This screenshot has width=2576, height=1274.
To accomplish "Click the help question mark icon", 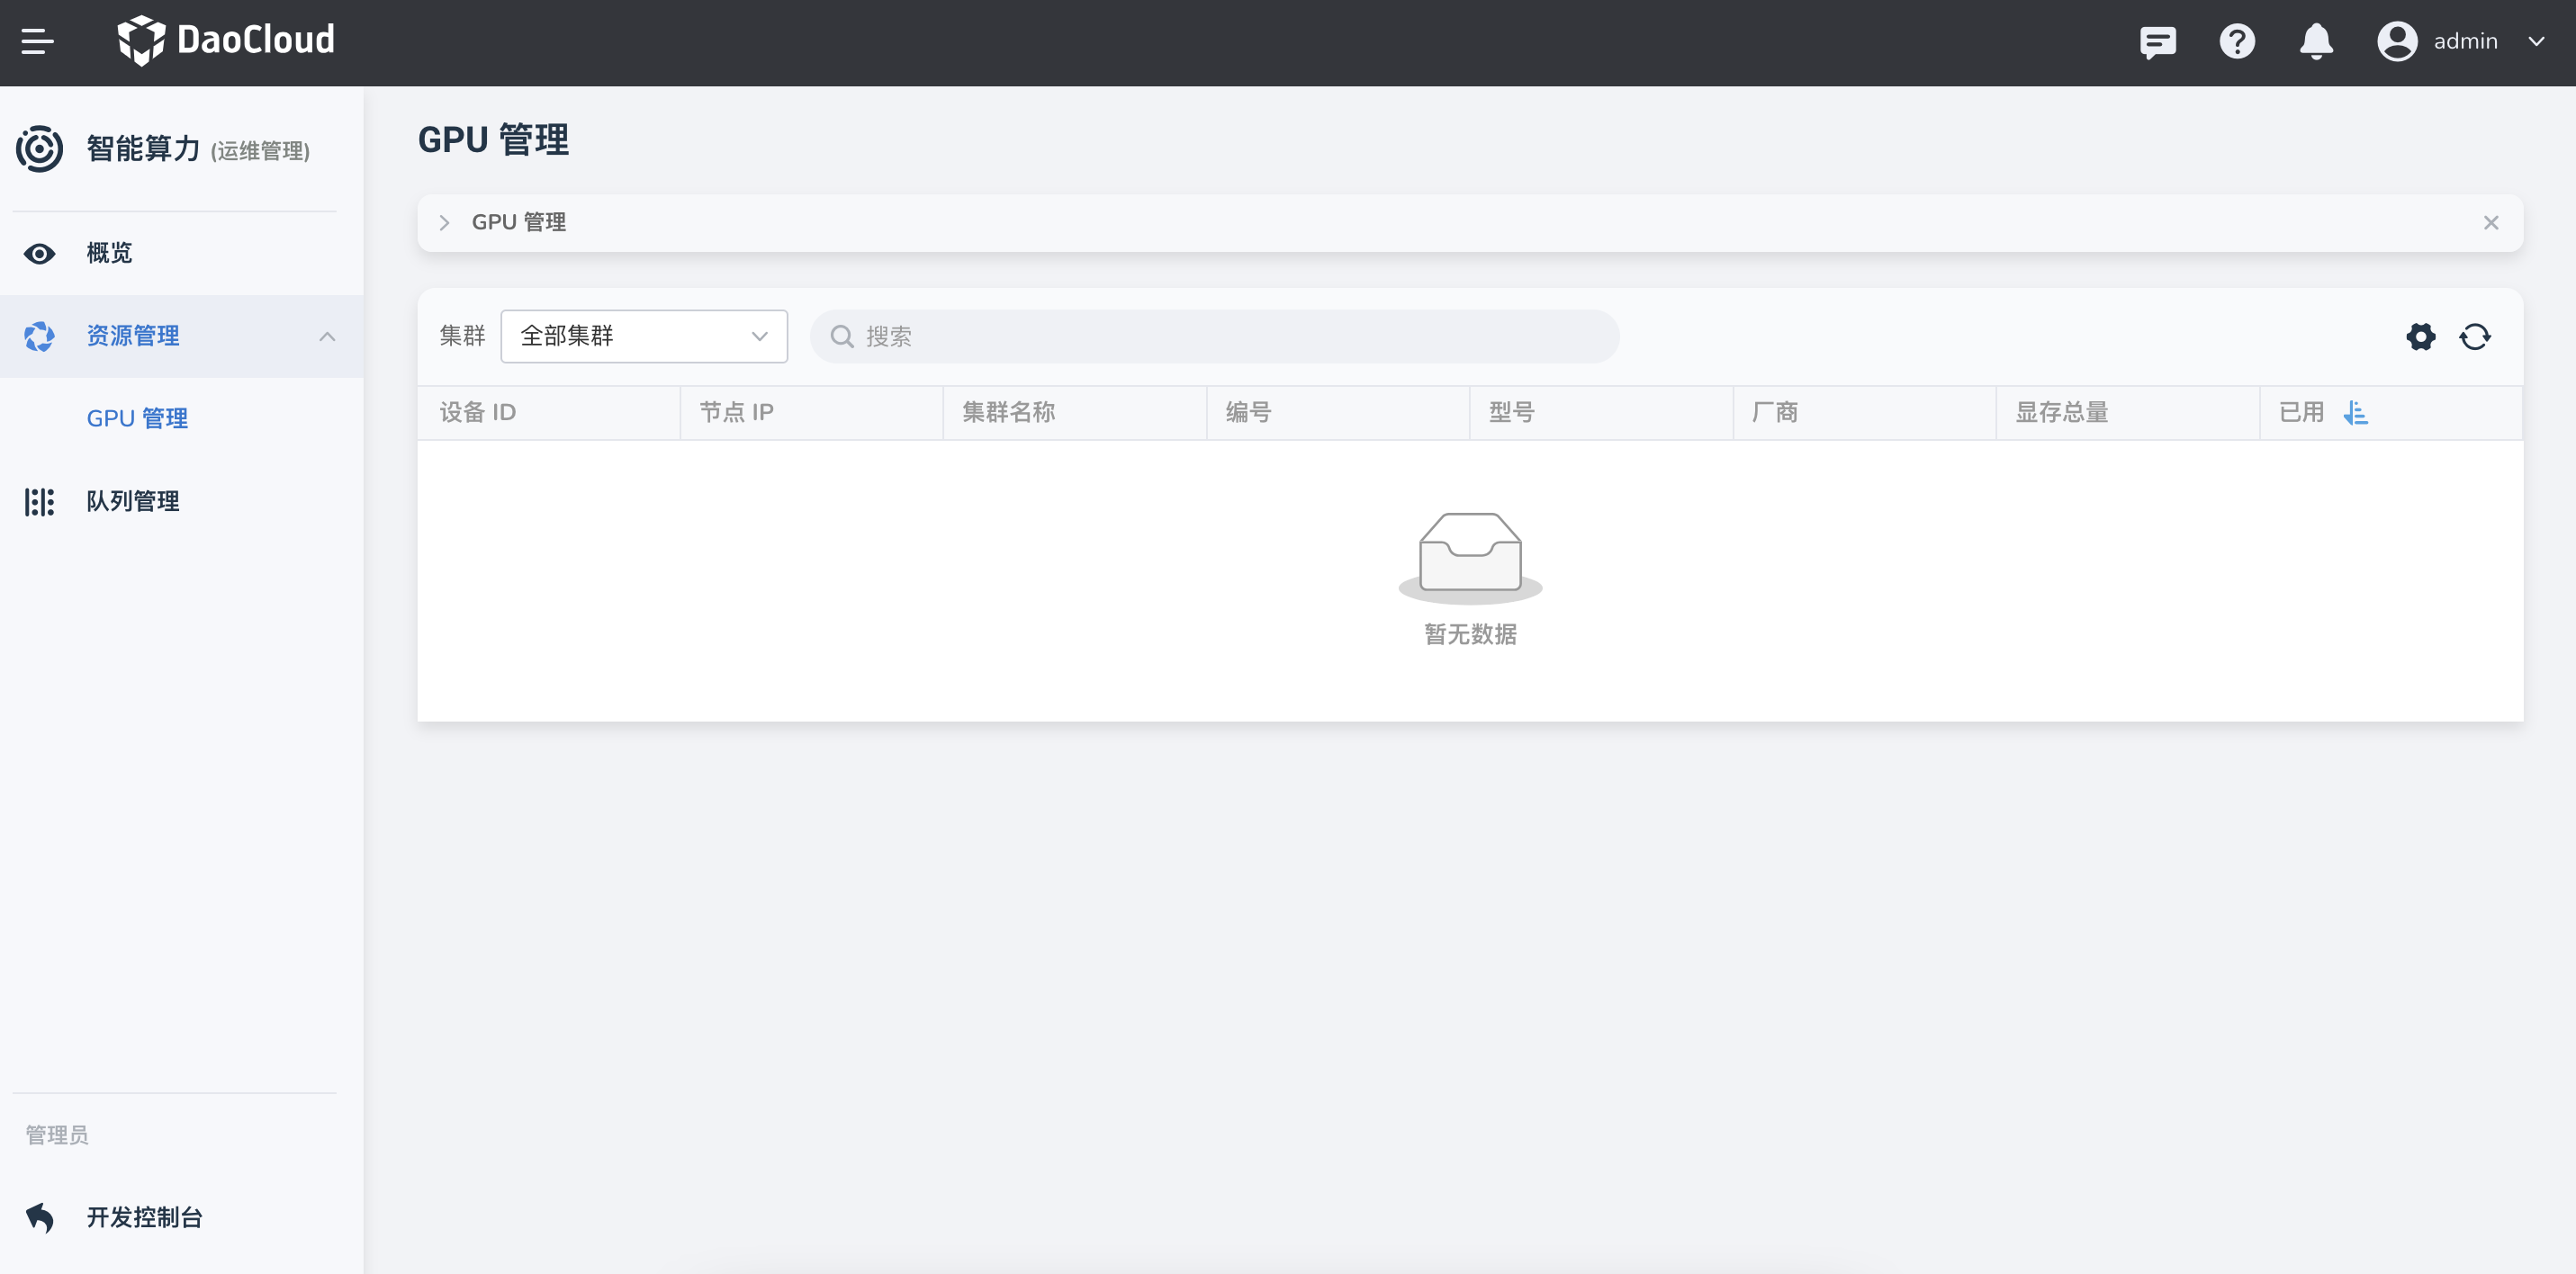I will point(2237,42).
